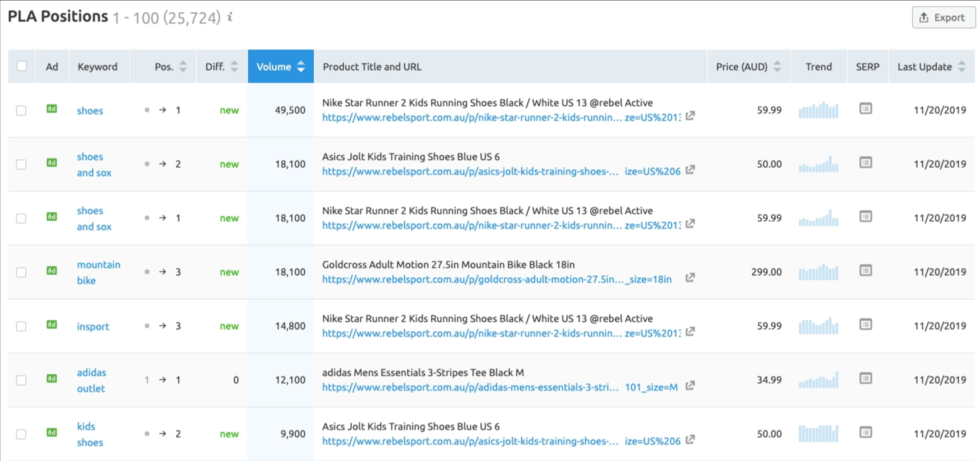Select the checkbox for adidas outlet row
This screenshot has width=980, height=461.
pyautogui.click(x=21, y=380)
